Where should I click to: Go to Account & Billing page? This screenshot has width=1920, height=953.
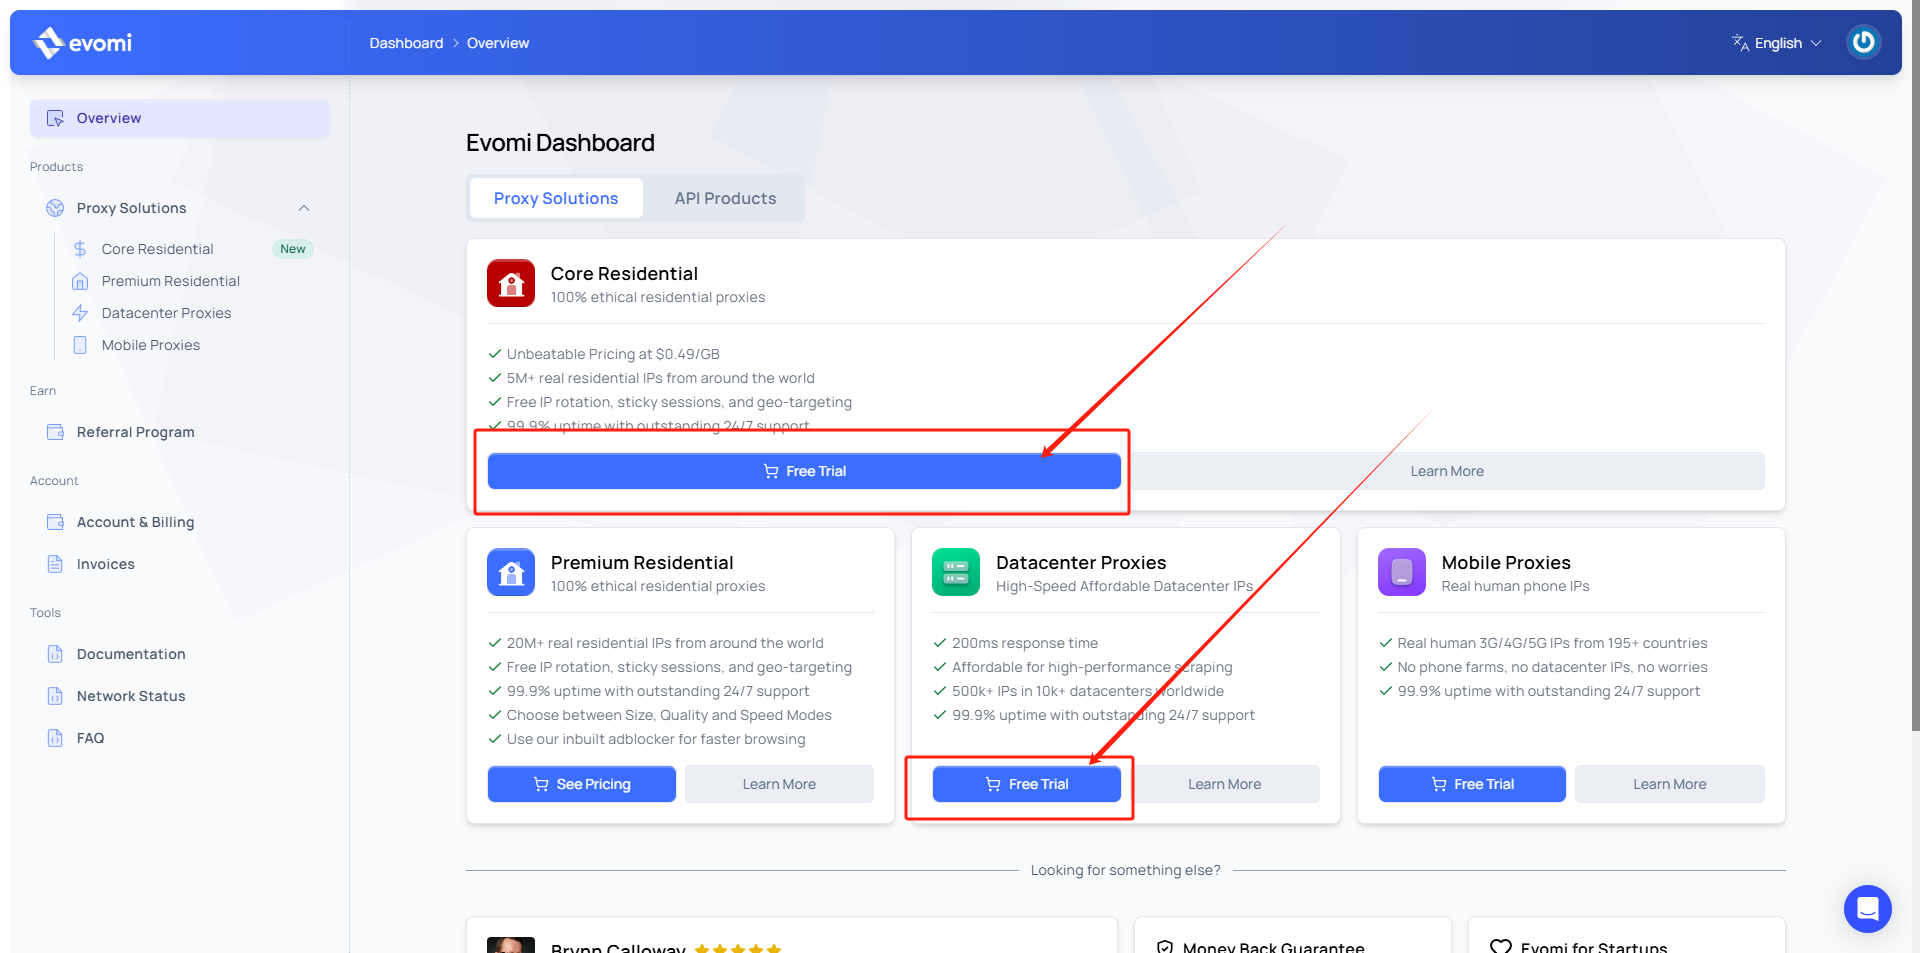(135, 522)
